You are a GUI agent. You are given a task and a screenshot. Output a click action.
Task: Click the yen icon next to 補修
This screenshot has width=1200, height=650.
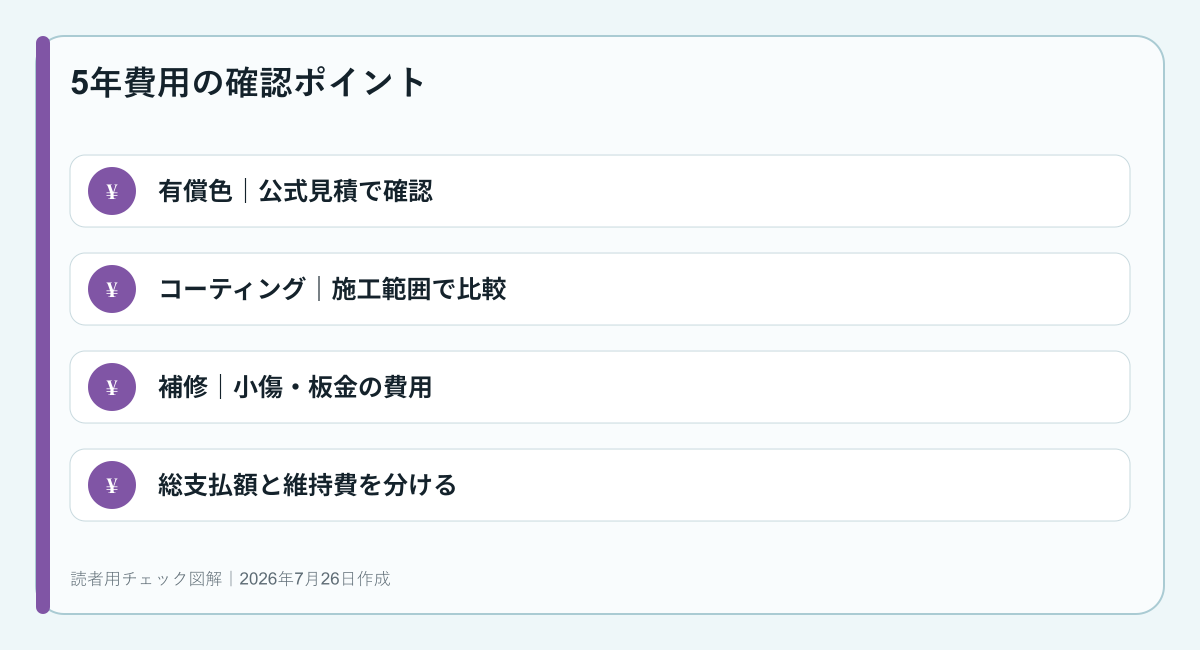112,387
